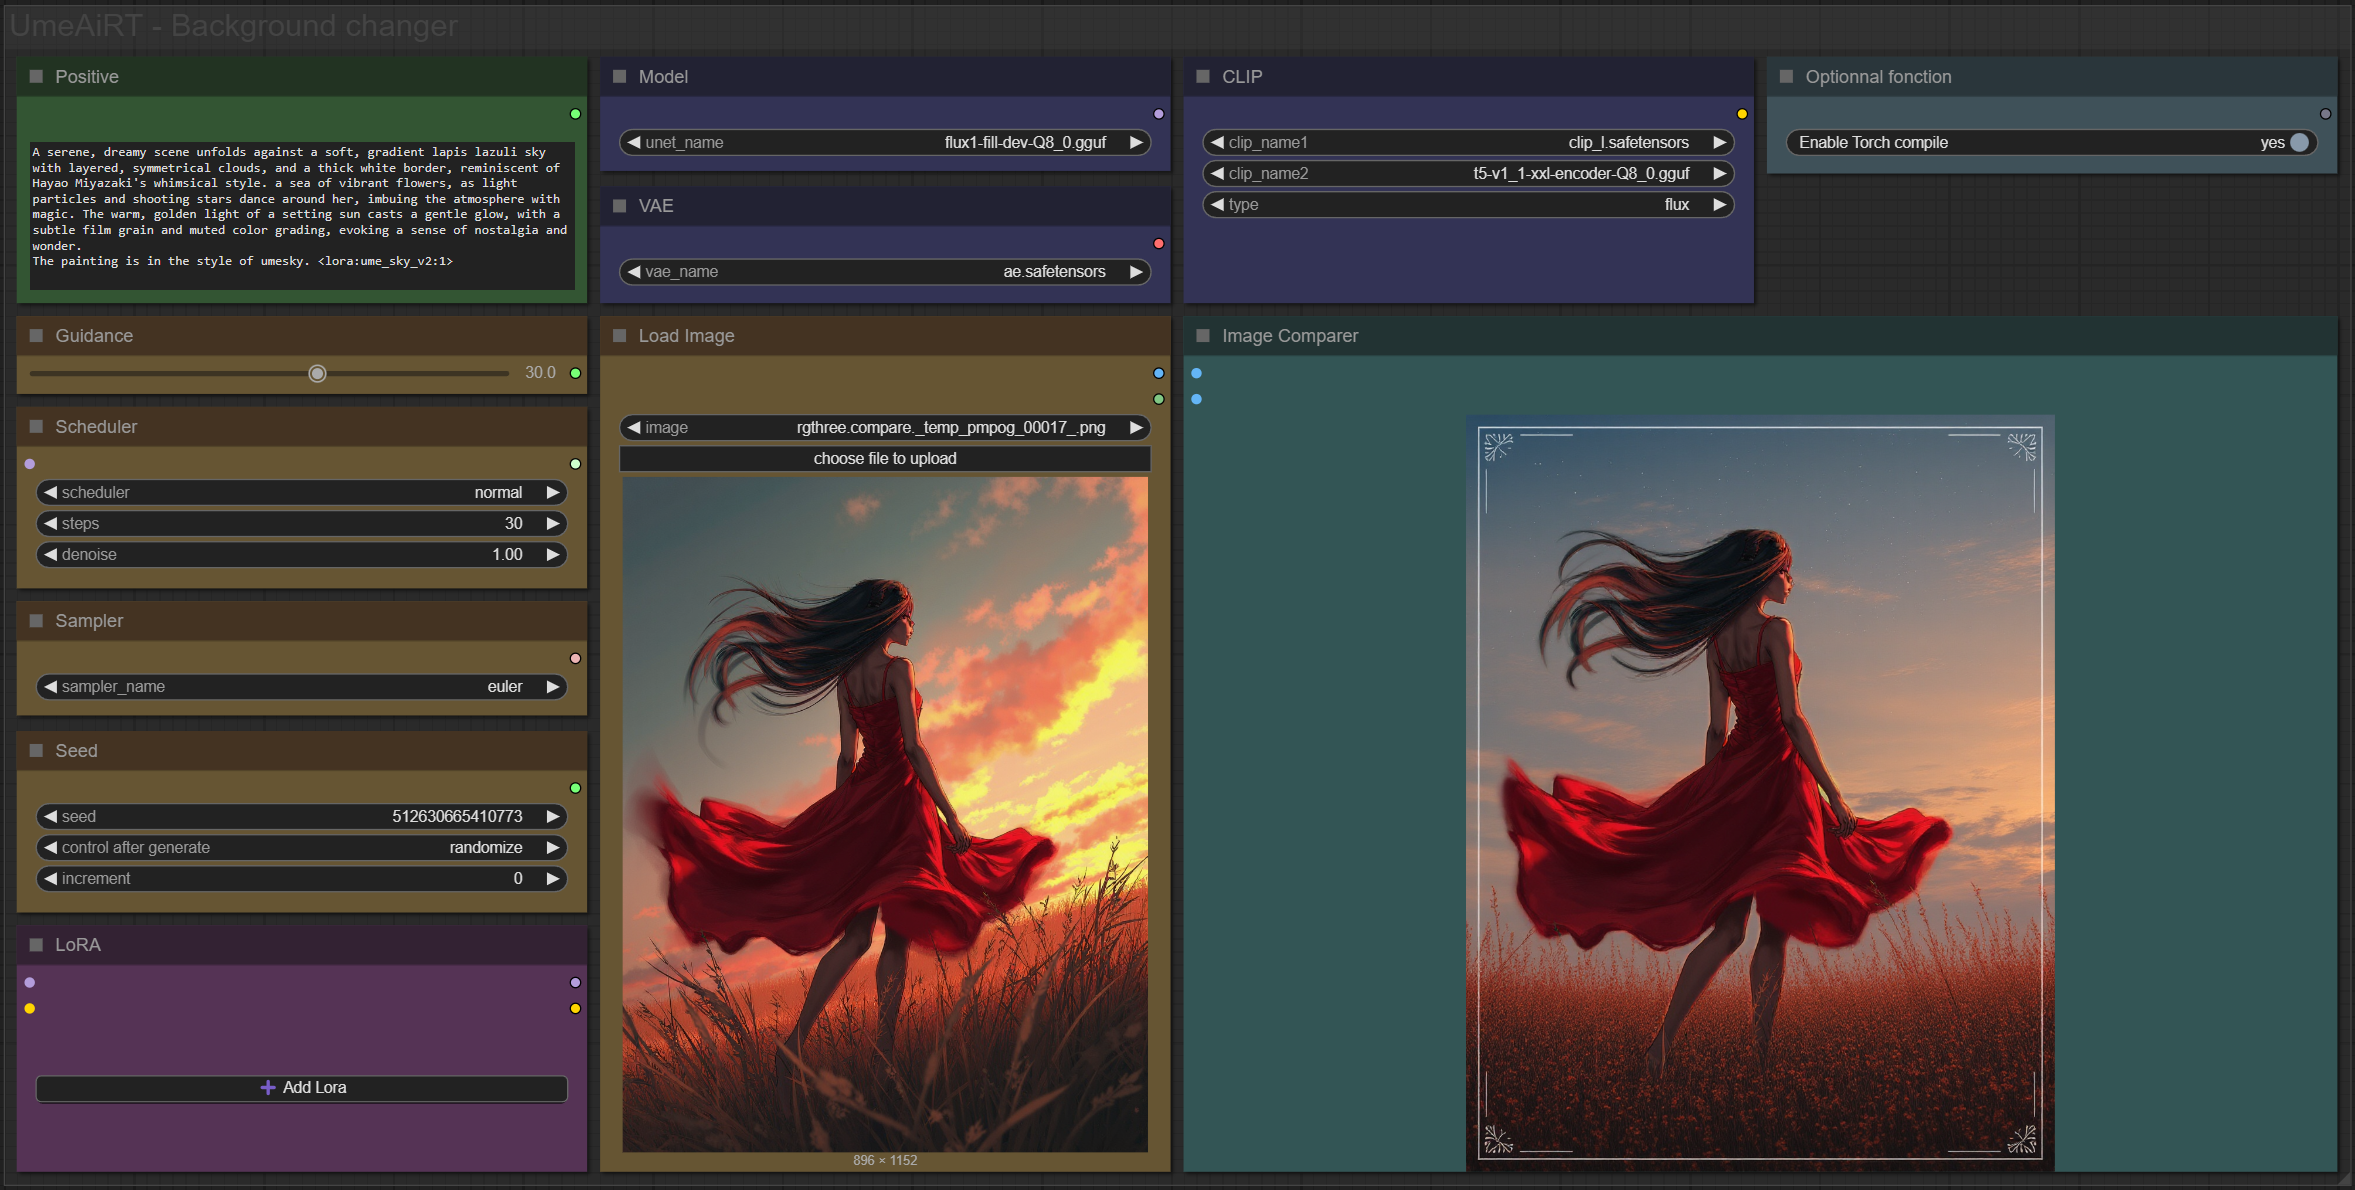Collapse the Image Comparer node via its title square
This screenshot has width=2355, height=1190.
click(1203, 336)
